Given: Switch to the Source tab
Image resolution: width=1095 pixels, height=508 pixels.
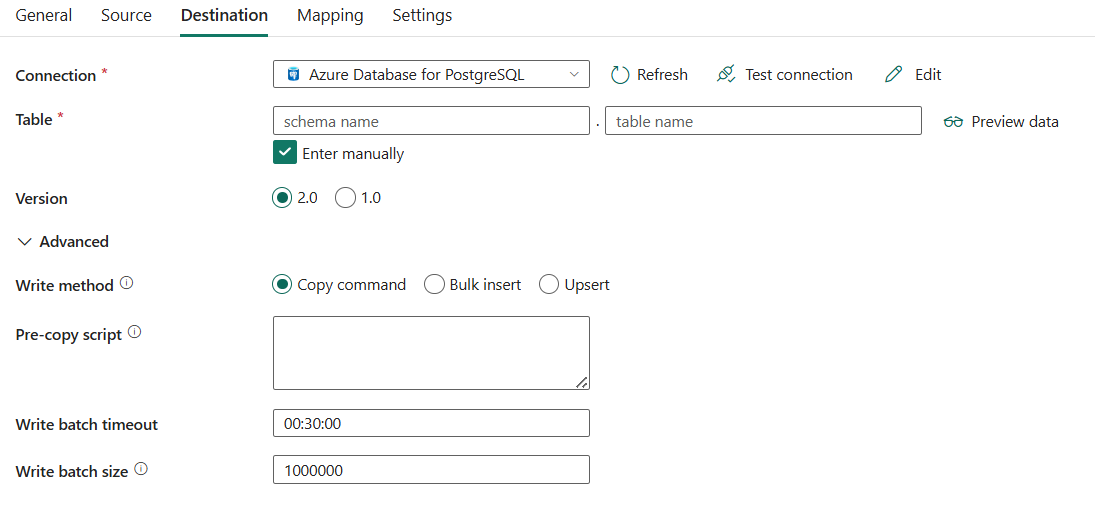Looking at the screenshot, I should click(x=126, y=15).
